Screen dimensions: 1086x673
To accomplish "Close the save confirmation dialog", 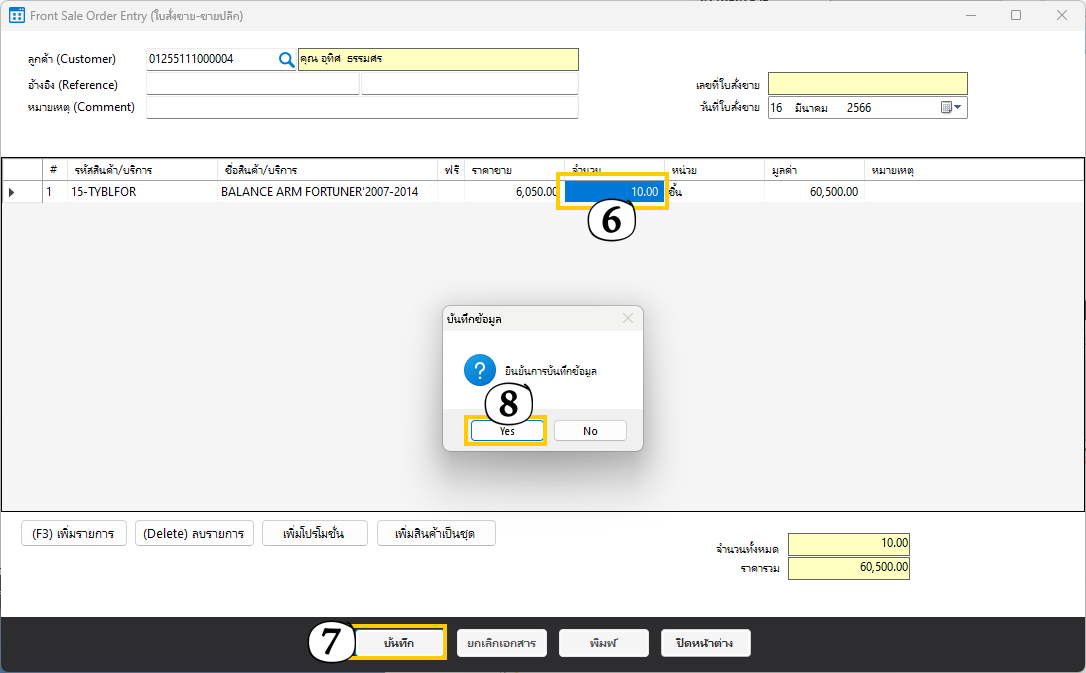I will point(628,319).
